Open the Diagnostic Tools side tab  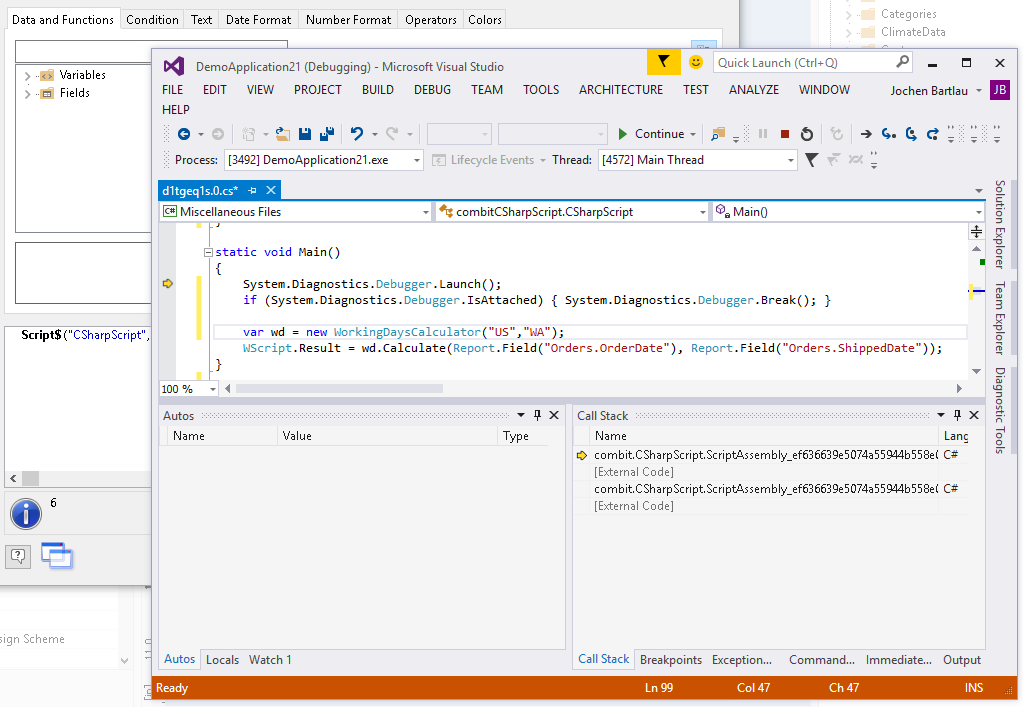pos(1000,410)
